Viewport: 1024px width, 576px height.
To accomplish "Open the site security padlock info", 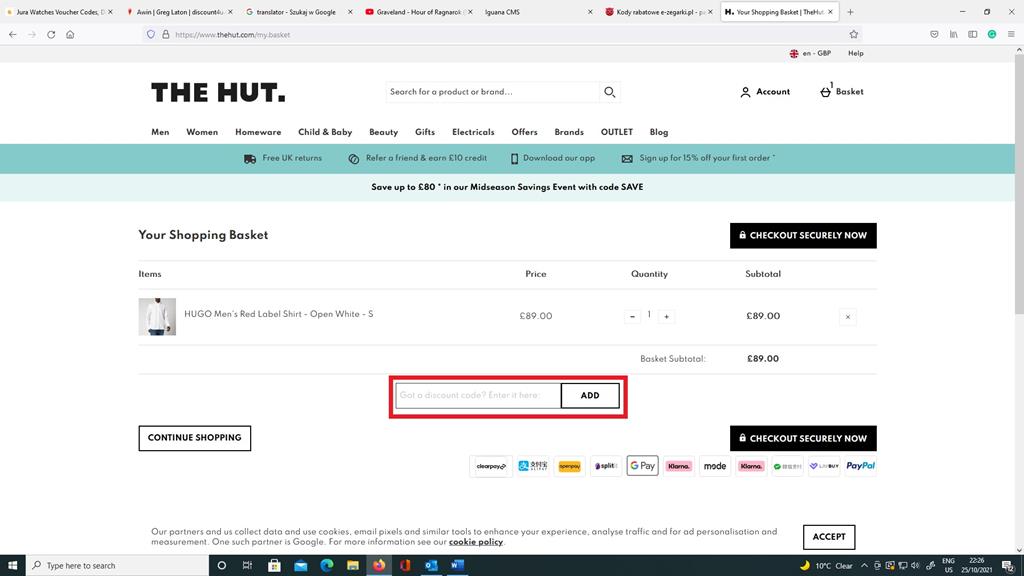I will [x=166, y=35].
